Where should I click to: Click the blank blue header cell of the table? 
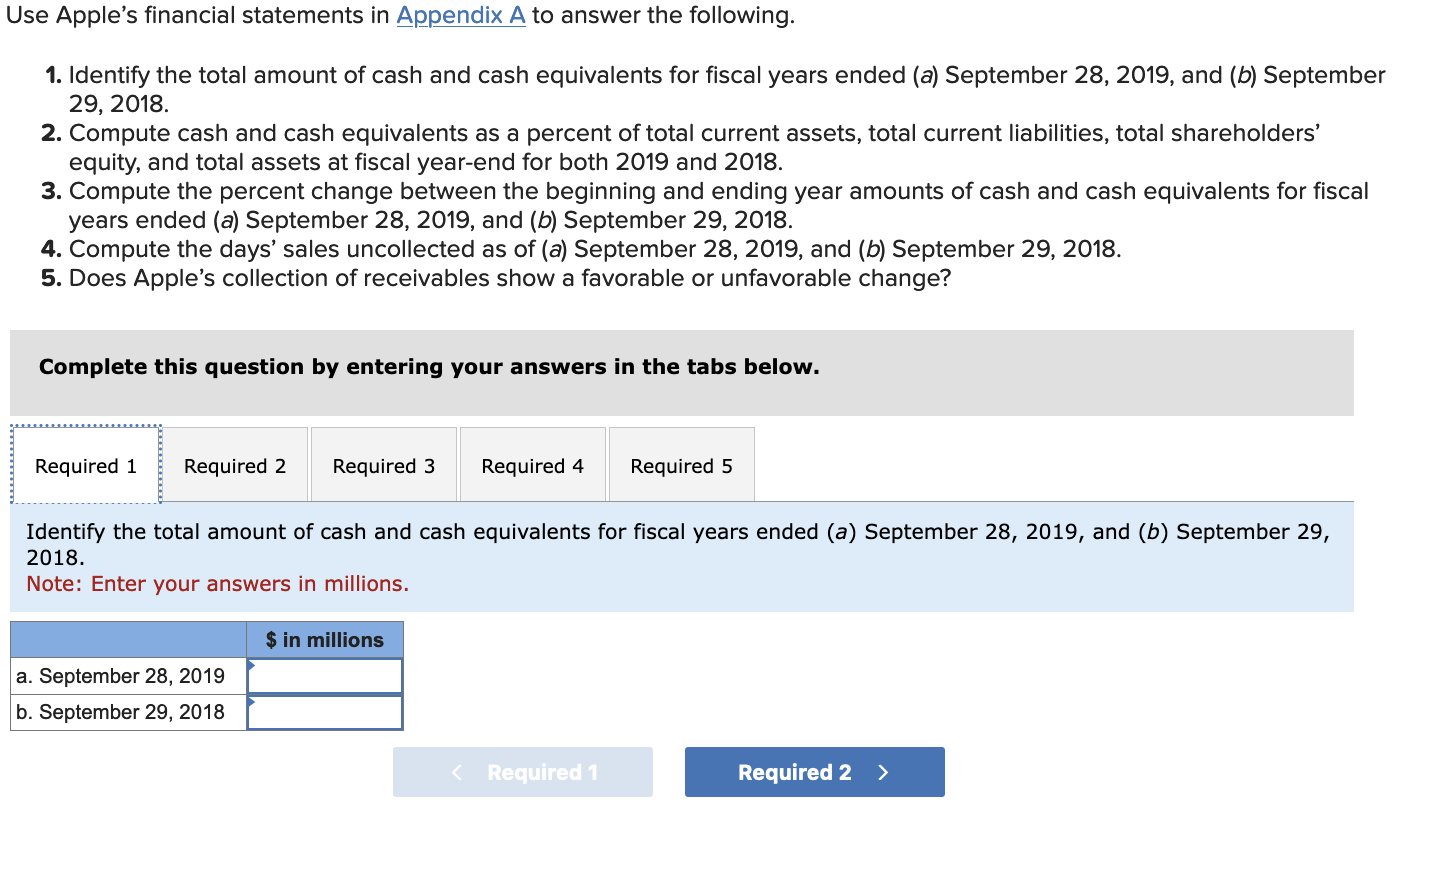127,640
